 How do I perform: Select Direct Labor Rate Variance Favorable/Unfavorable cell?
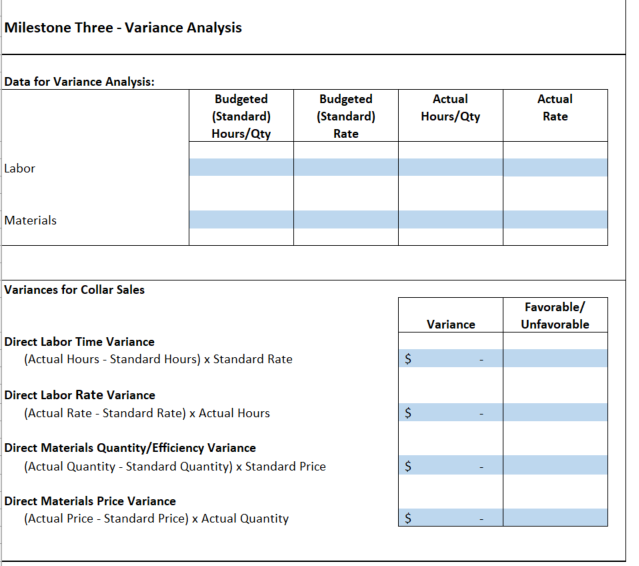[x=555, y=412]
